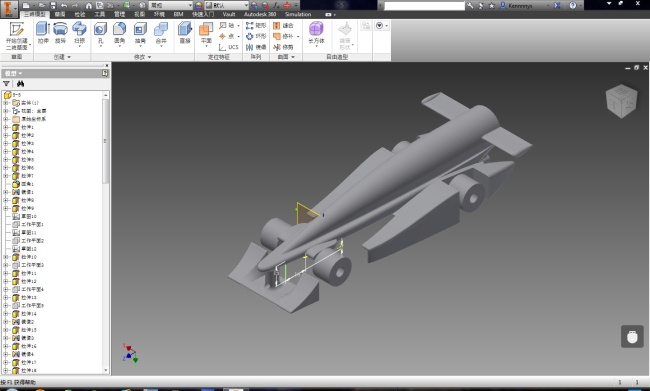Screen dimensions: 650x391
Task: Expand the 拉伸1 feature node
Action: [x=6, y=127]
